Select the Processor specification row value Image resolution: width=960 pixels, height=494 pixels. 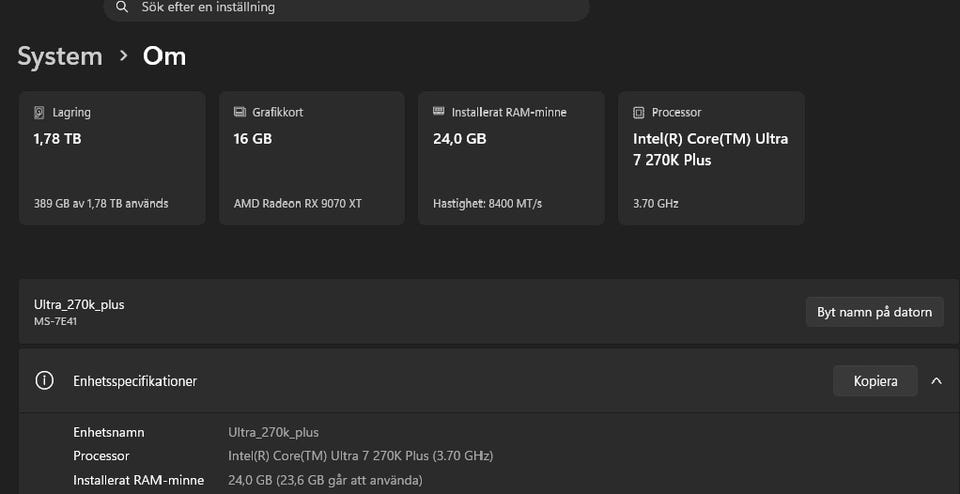click(x=361, y=456)
